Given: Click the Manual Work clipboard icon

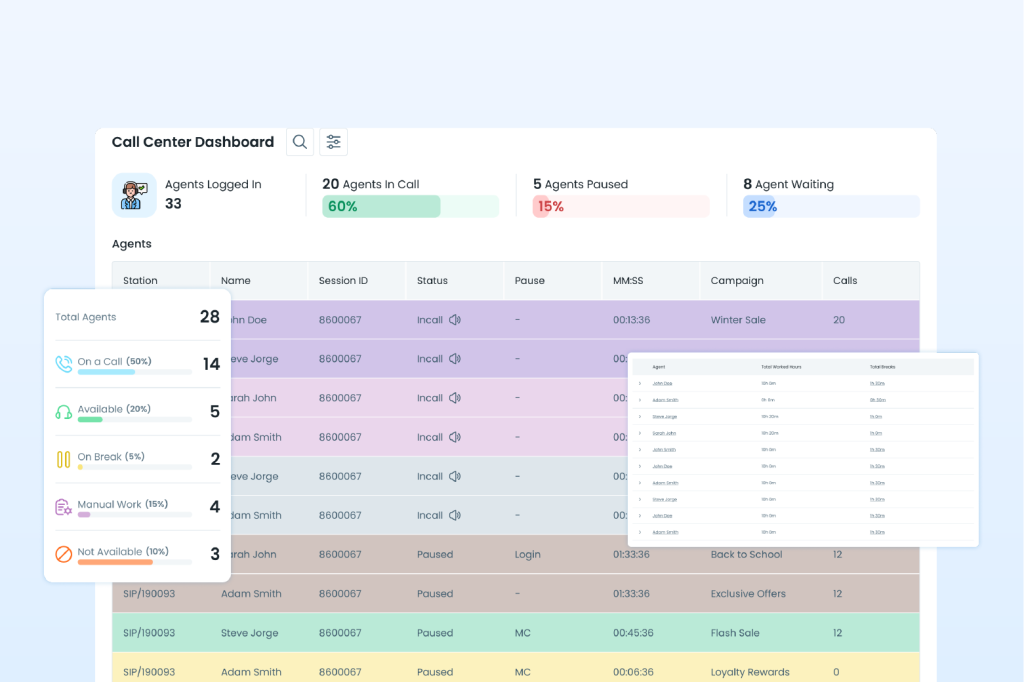Looking at the screenshot, I should (x=64, y=507).
